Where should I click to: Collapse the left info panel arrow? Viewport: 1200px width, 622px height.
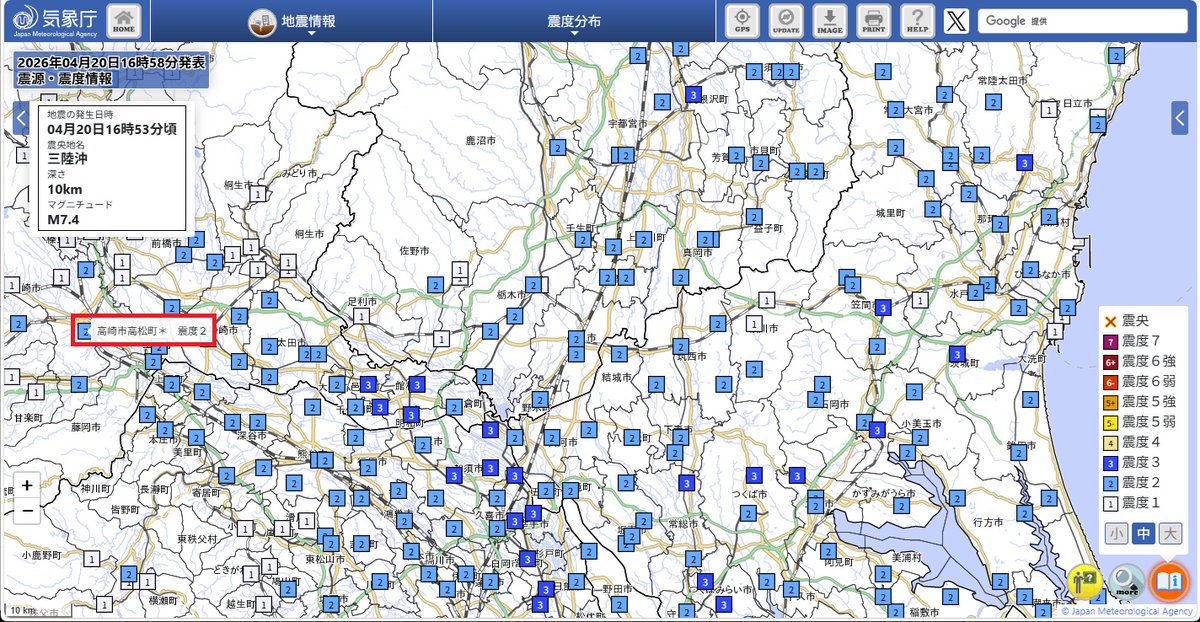(x=21, y=118)
